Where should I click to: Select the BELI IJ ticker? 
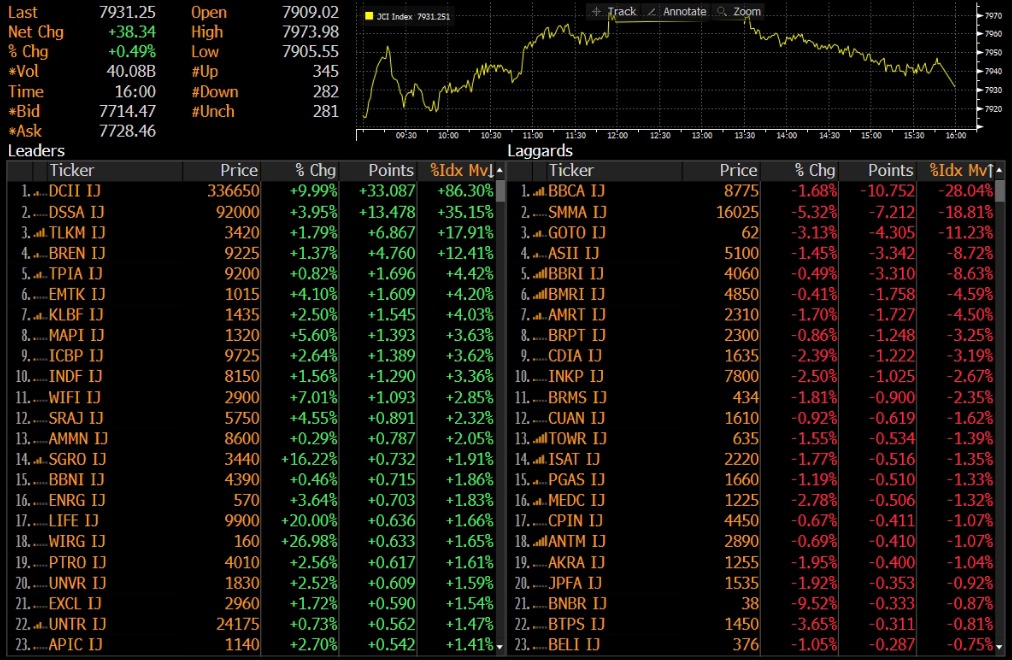[x=574, y=645]
